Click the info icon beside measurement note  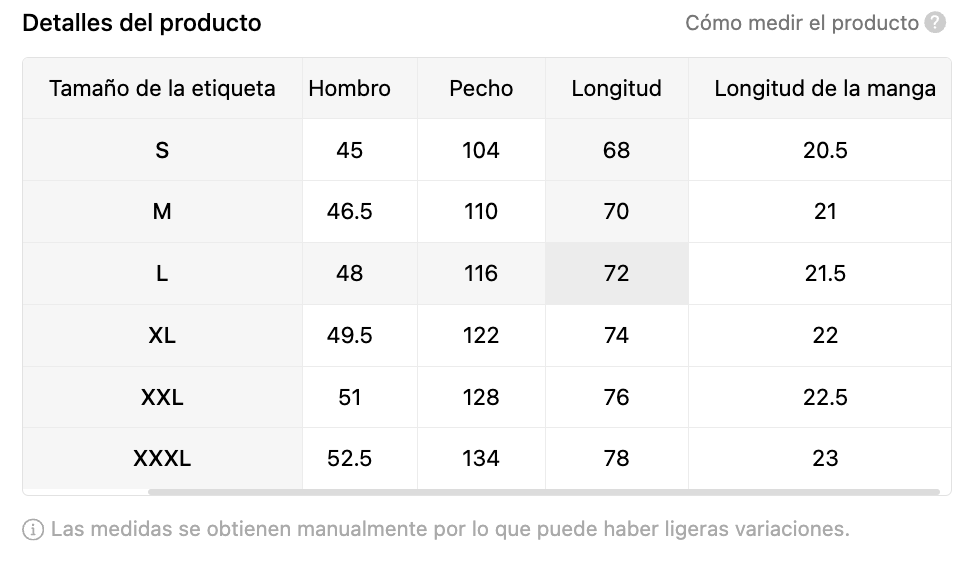pos(33,529)
